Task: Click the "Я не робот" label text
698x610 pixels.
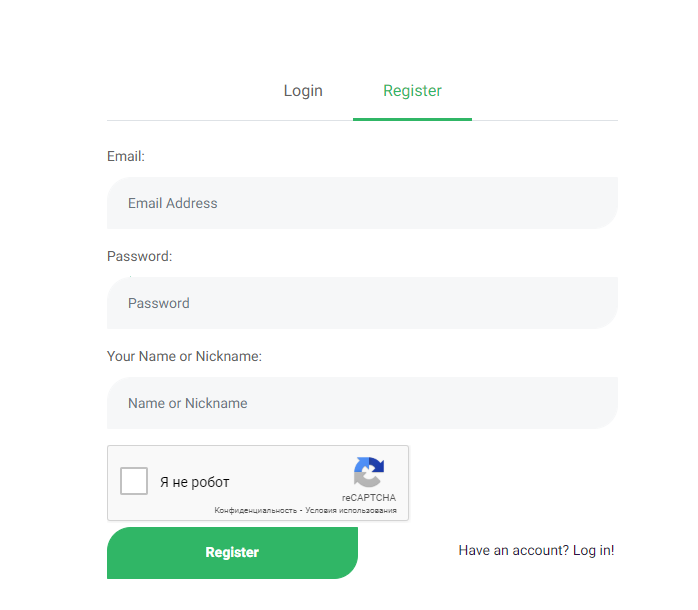Action: click(x=194, y=482)
